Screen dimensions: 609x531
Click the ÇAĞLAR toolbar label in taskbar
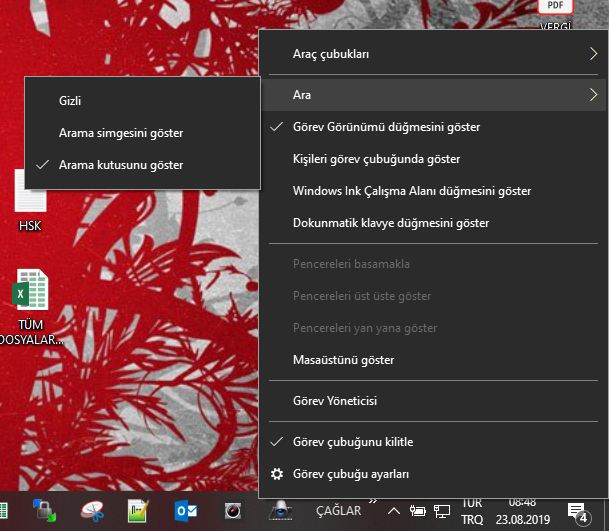(x=338, y=511)
